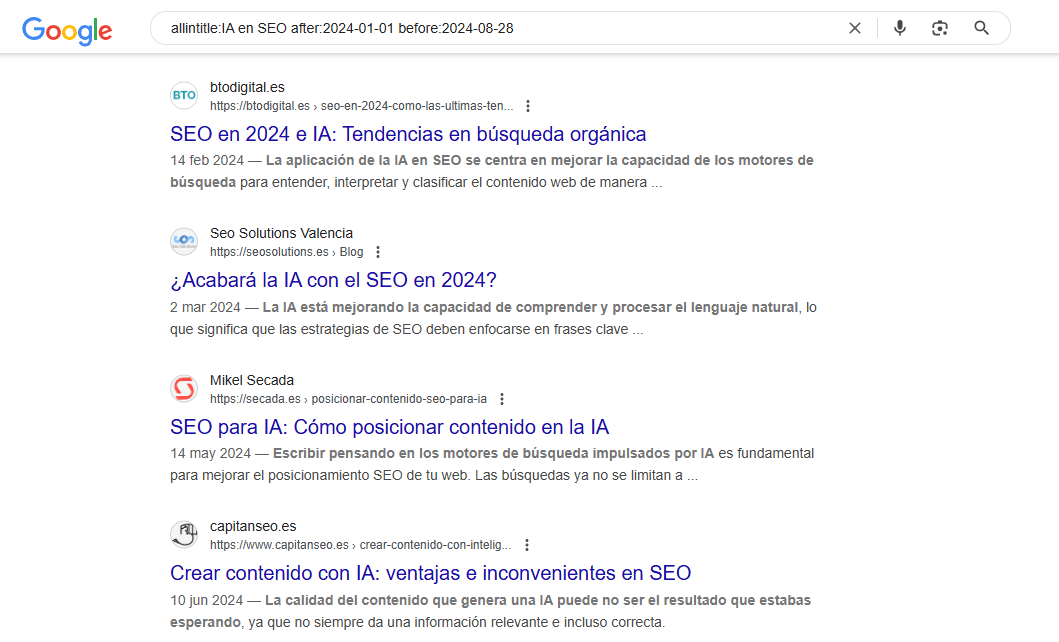Click the '2 mar 2024' snippet date
This screenshot has width=1059, height=642.
[x=205, y=308]
